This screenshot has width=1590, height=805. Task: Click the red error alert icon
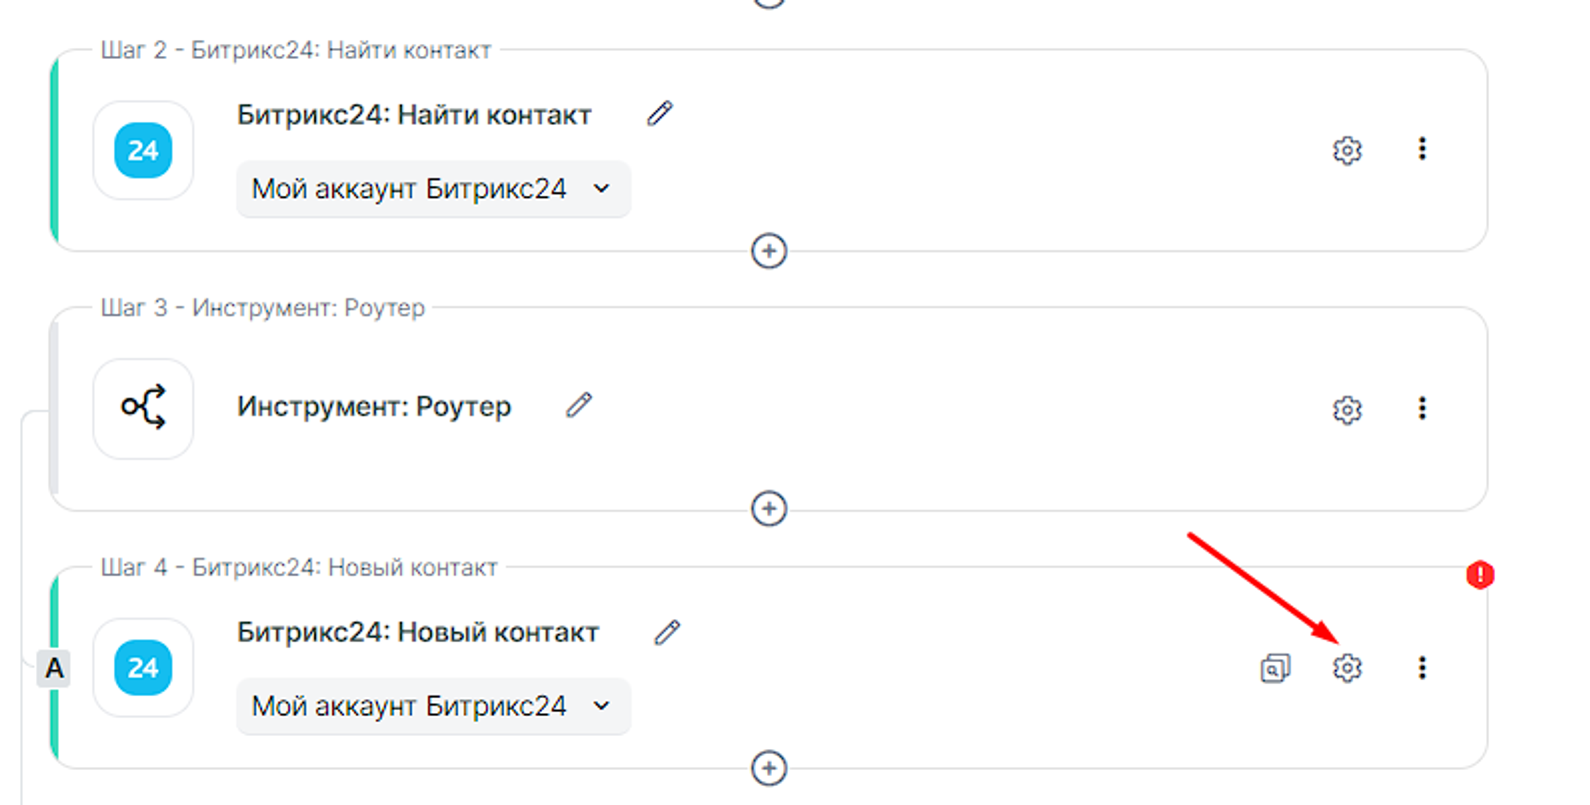1480,575
